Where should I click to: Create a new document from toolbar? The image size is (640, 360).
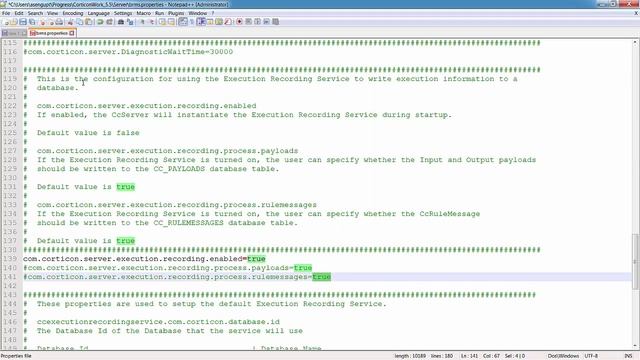7,22
